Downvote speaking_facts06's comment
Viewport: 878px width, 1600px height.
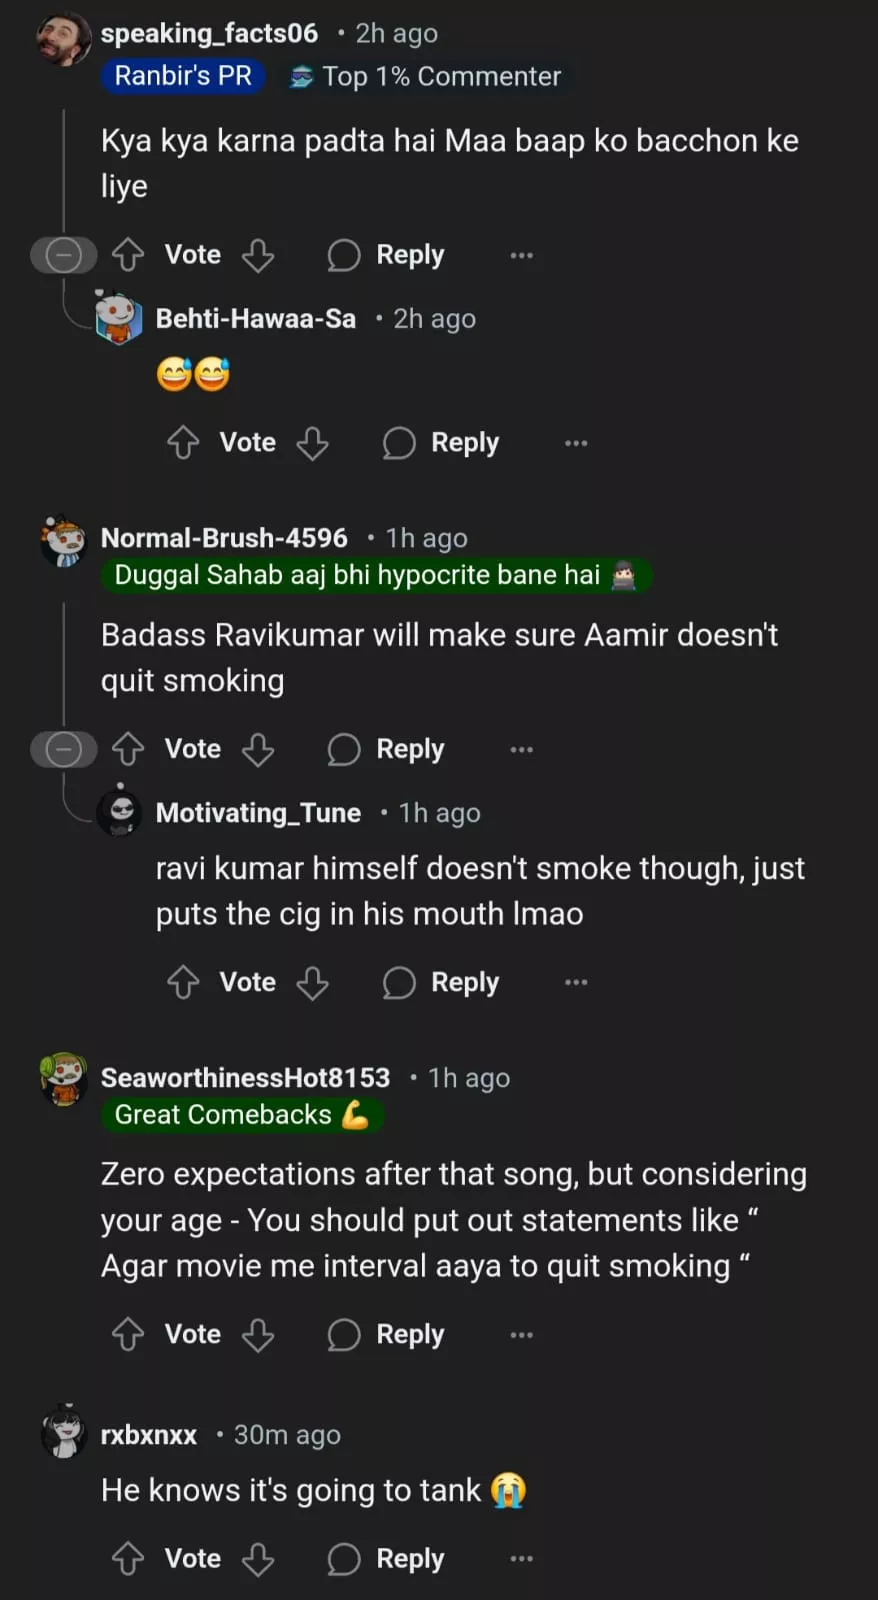(258, 255)
